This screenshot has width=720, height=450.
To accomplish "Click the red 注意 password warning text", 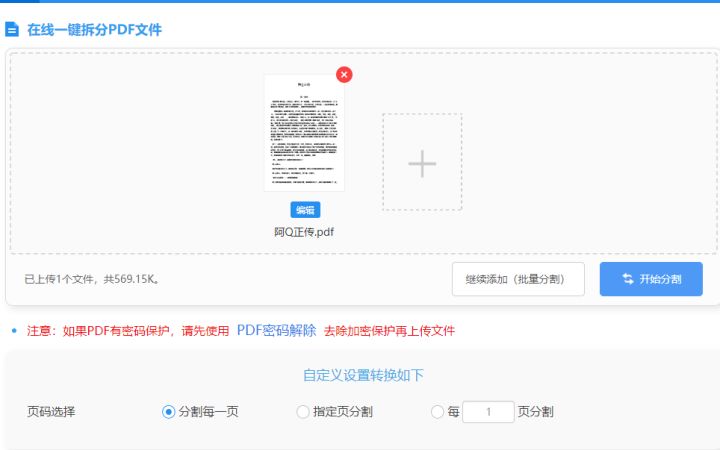I will [128, 331].
